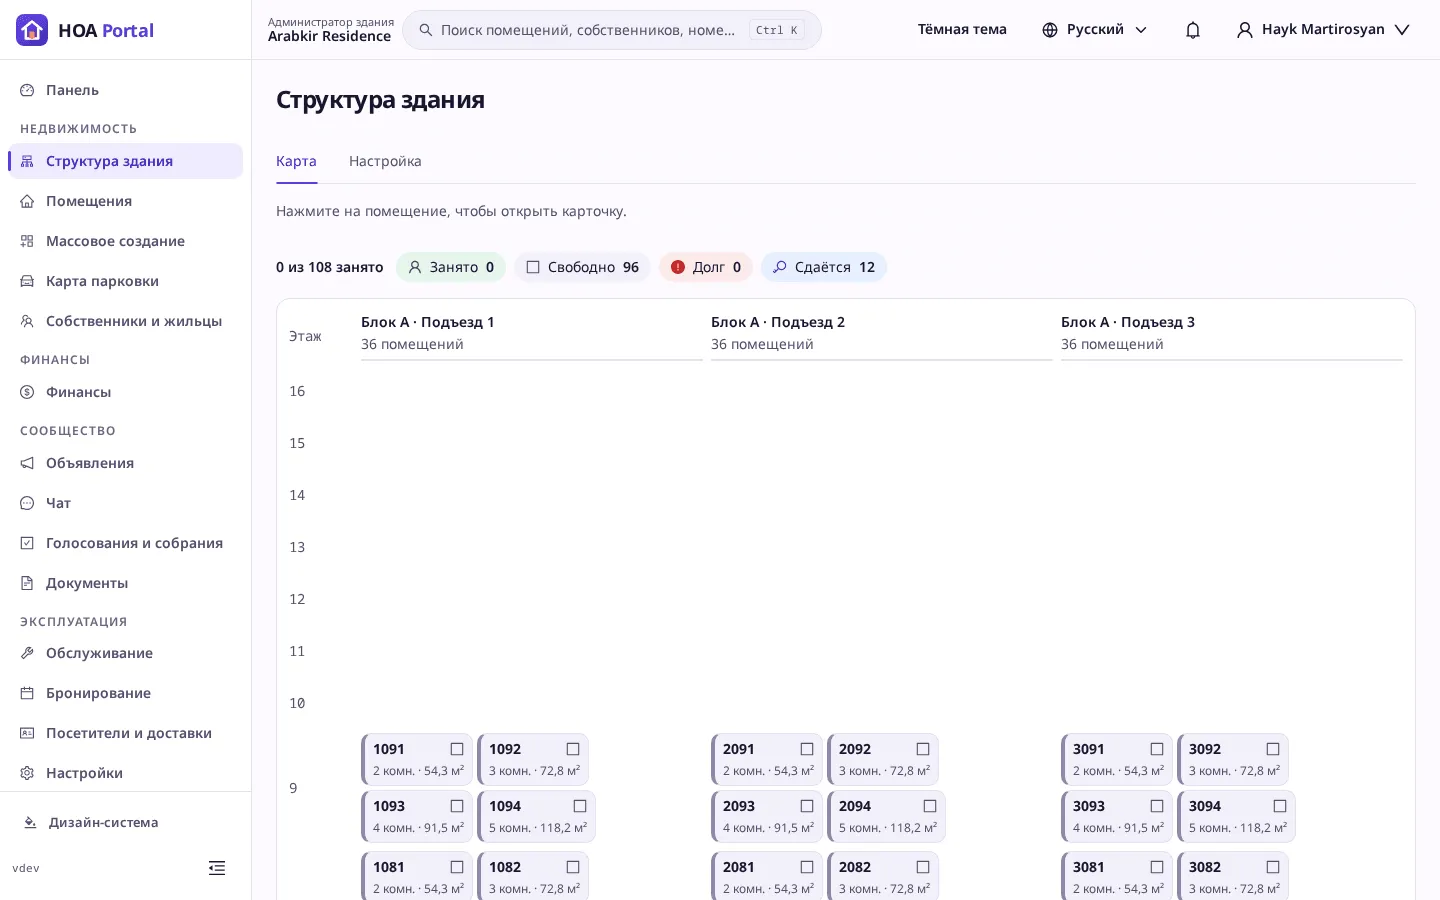This screenshot has height=900, width=1440.
Task: Open Настройки in sidebar
Action: click(125, 773)
